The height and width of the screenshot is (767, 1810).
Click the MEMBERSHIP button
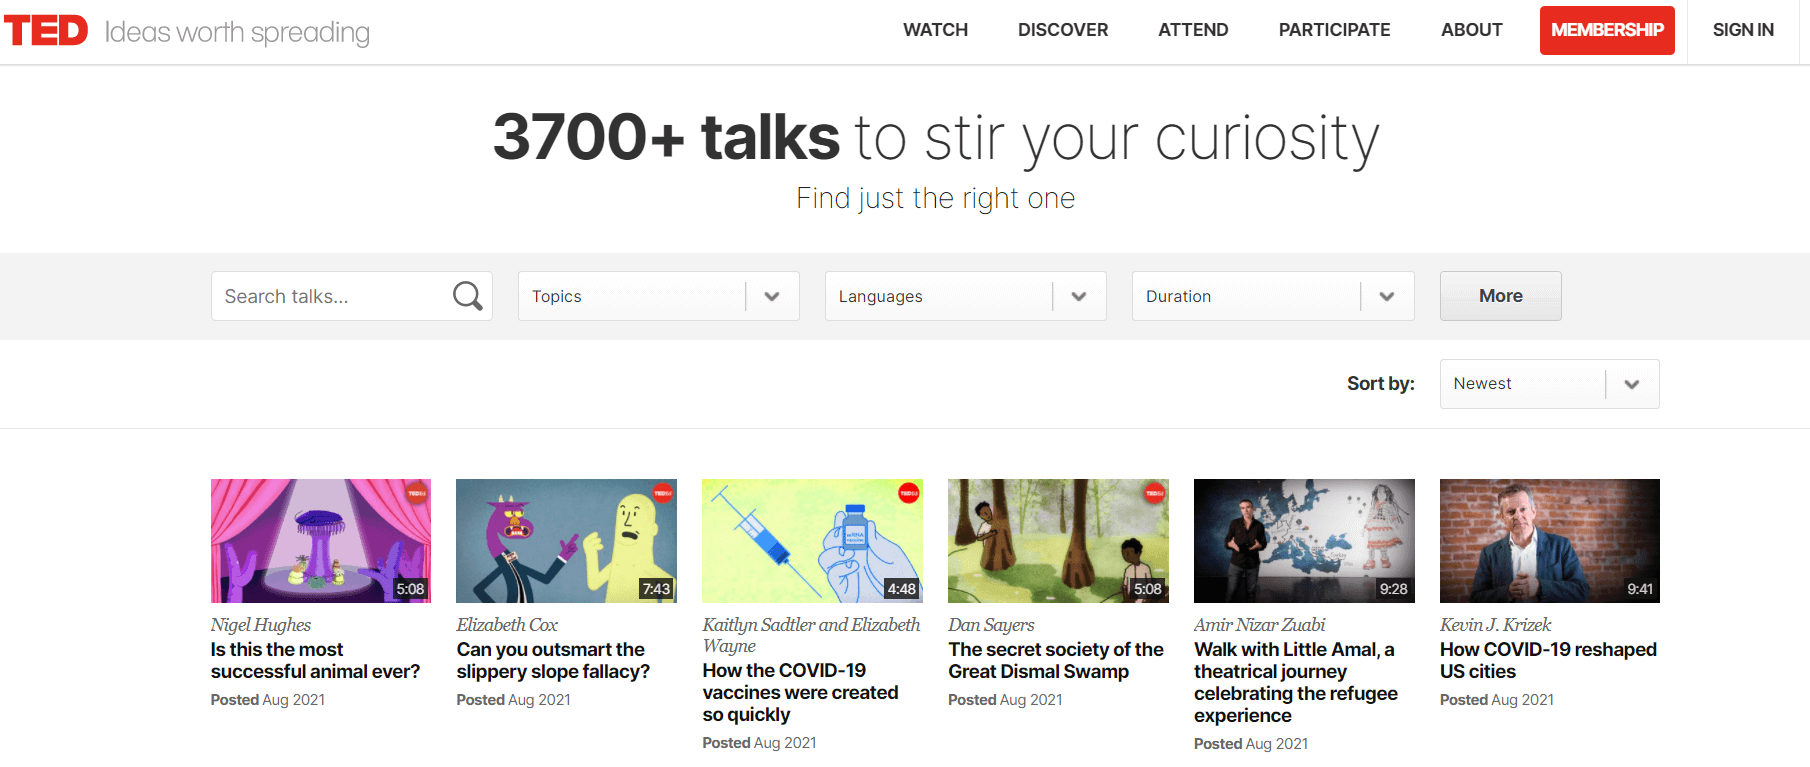(1607, 30)
